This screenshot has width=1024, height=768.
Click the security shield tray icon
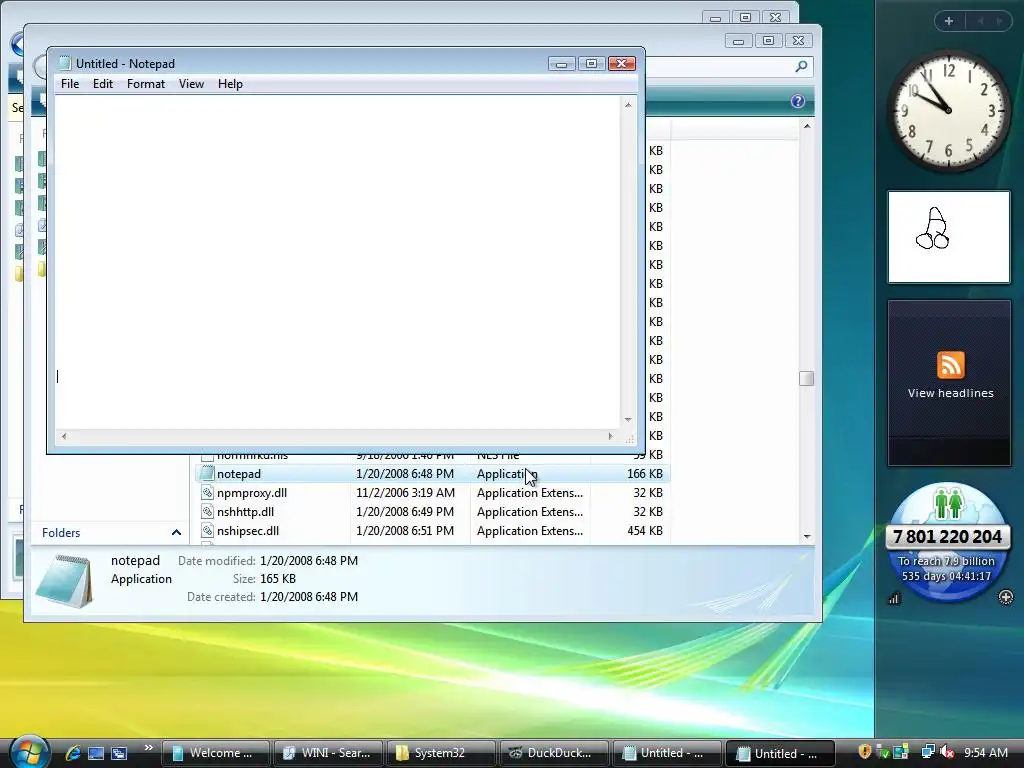[865, 752]
